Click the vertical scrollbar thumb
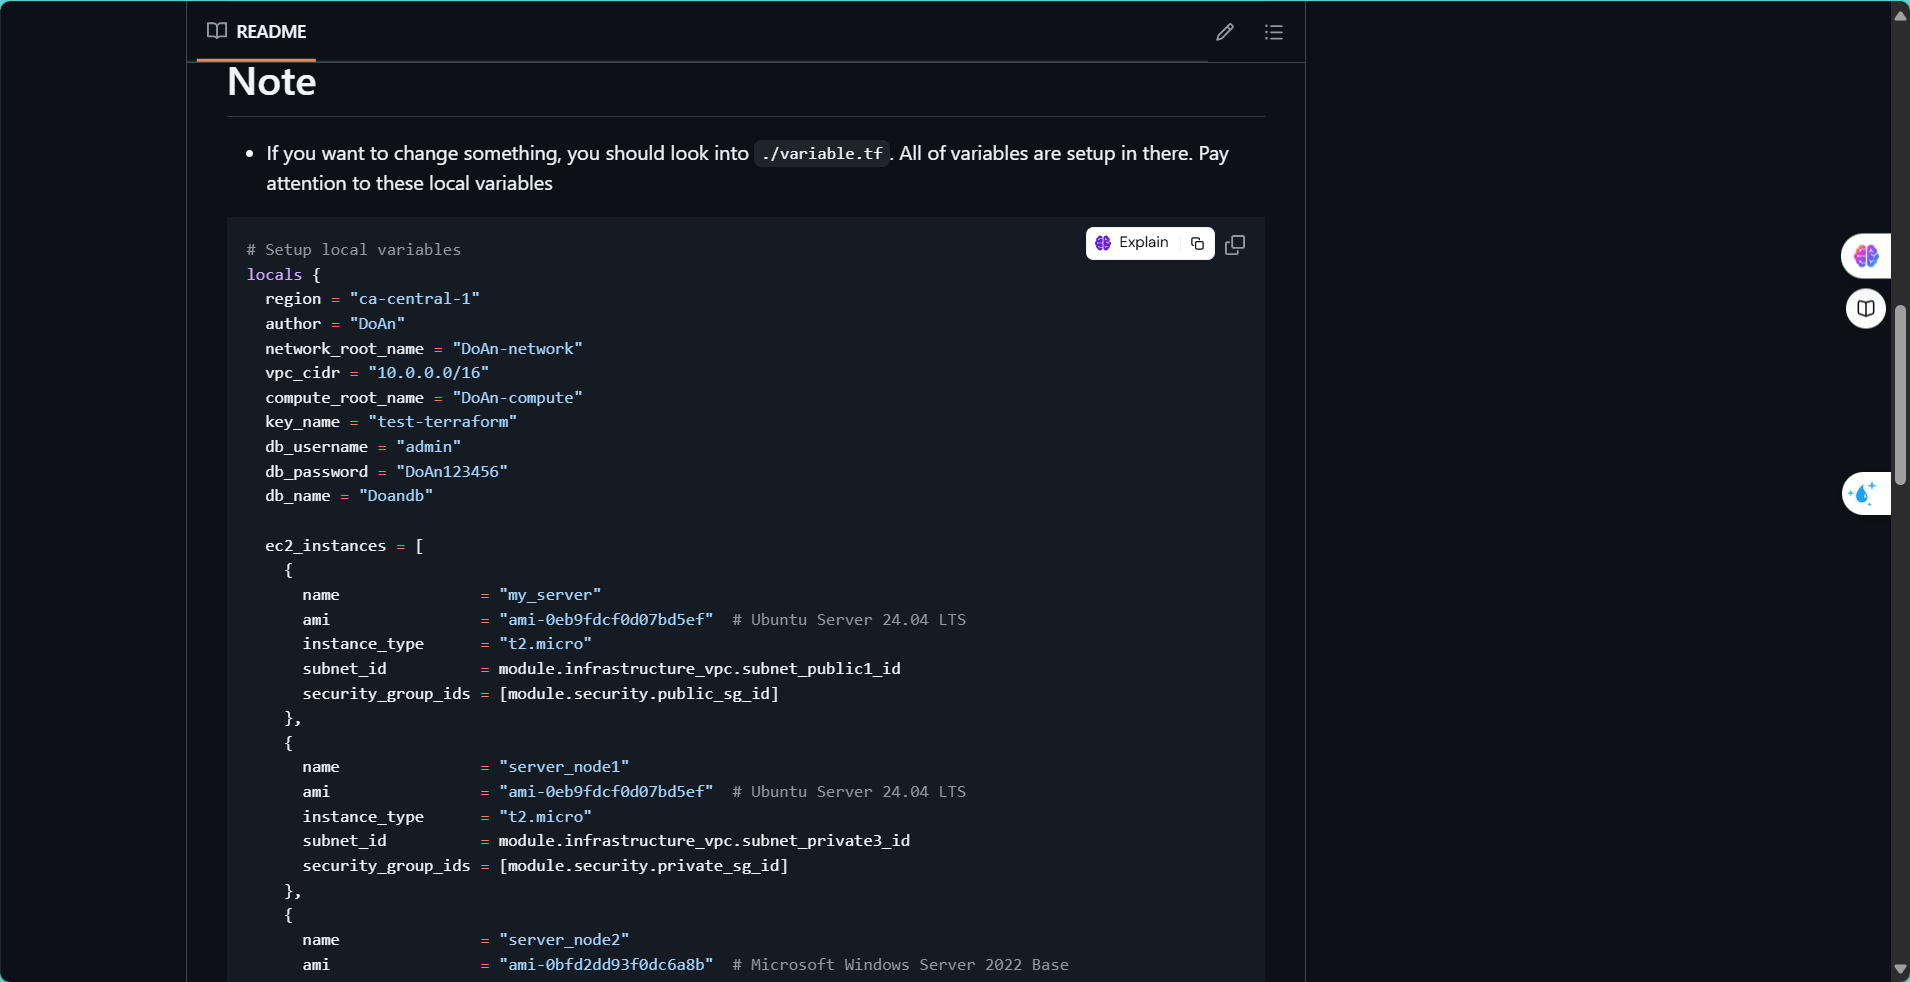1910x982 pixels. [x=1900, y=395]
